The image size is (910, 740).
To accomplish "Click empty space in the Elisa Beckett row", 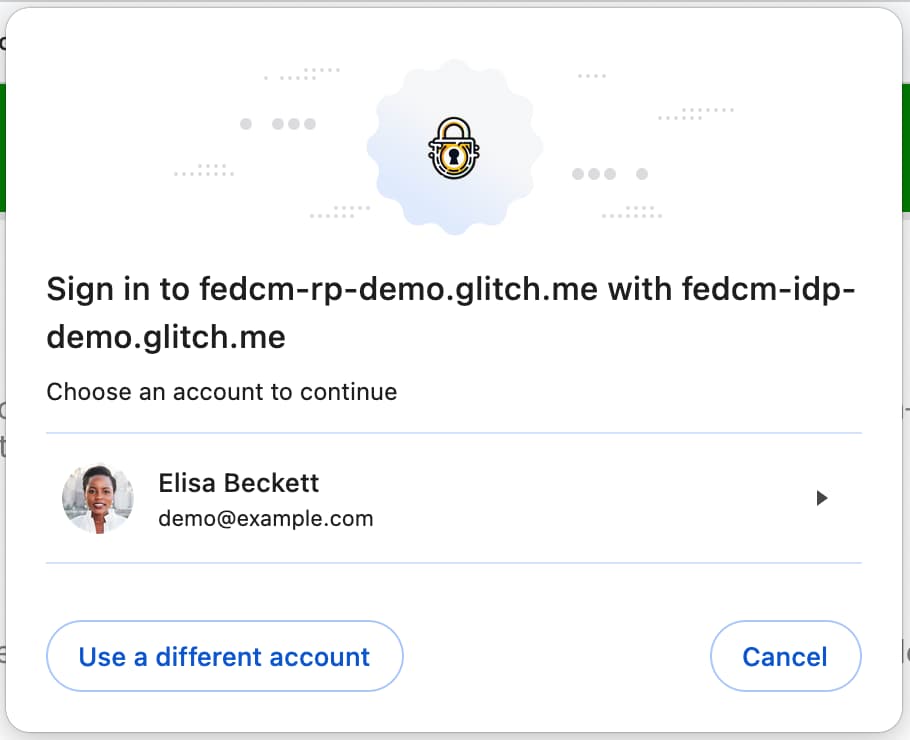I will [600, 498].
